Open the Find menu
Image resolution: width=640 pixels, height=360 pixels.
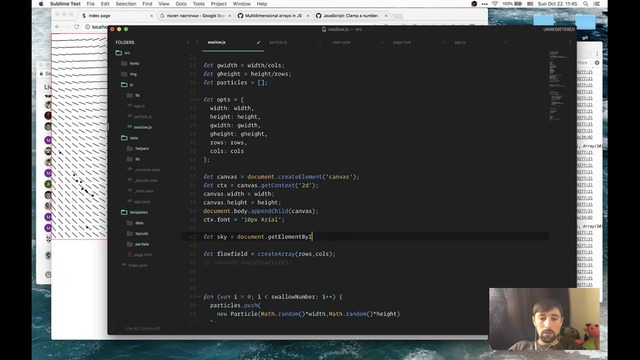pyautogui.click(x=147, y=4)
